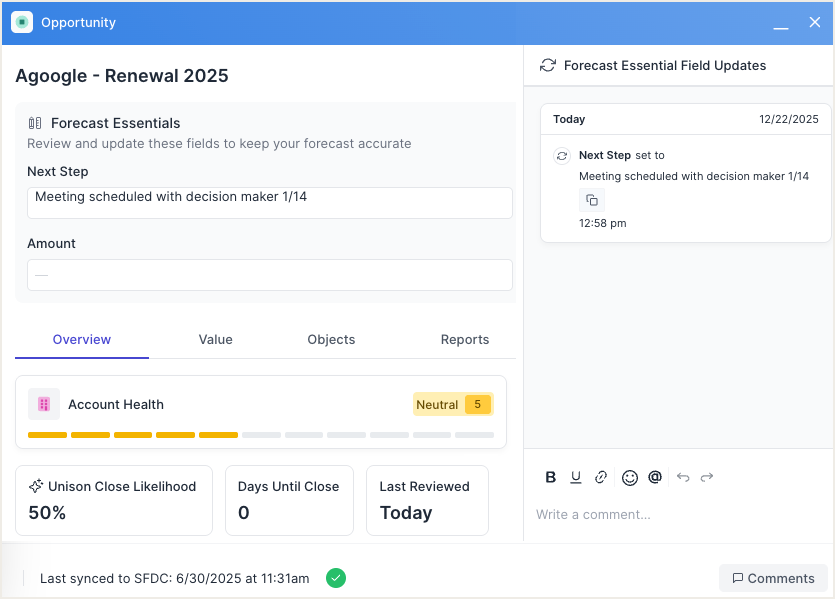Toggle underline formatting in comment editor

(x=576, y=478)
